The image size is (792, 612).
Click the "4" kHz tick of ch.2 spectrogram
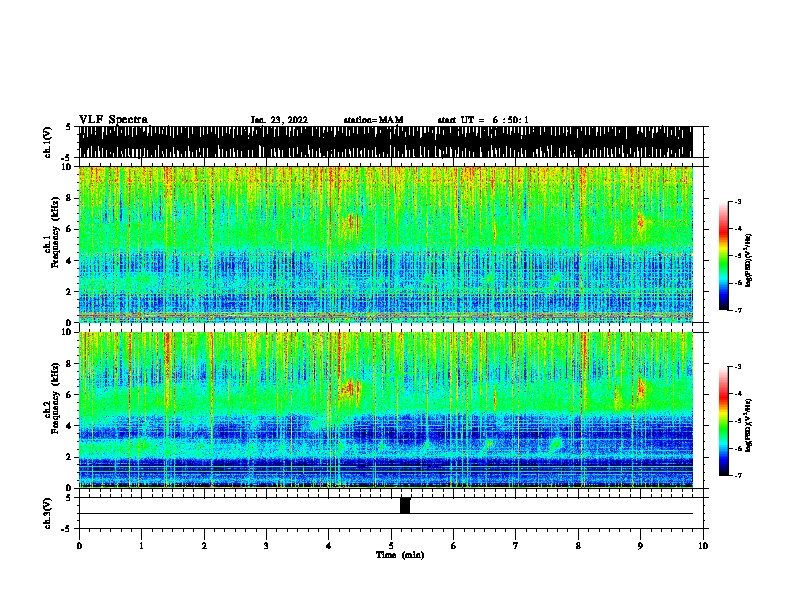pos(71,426)
